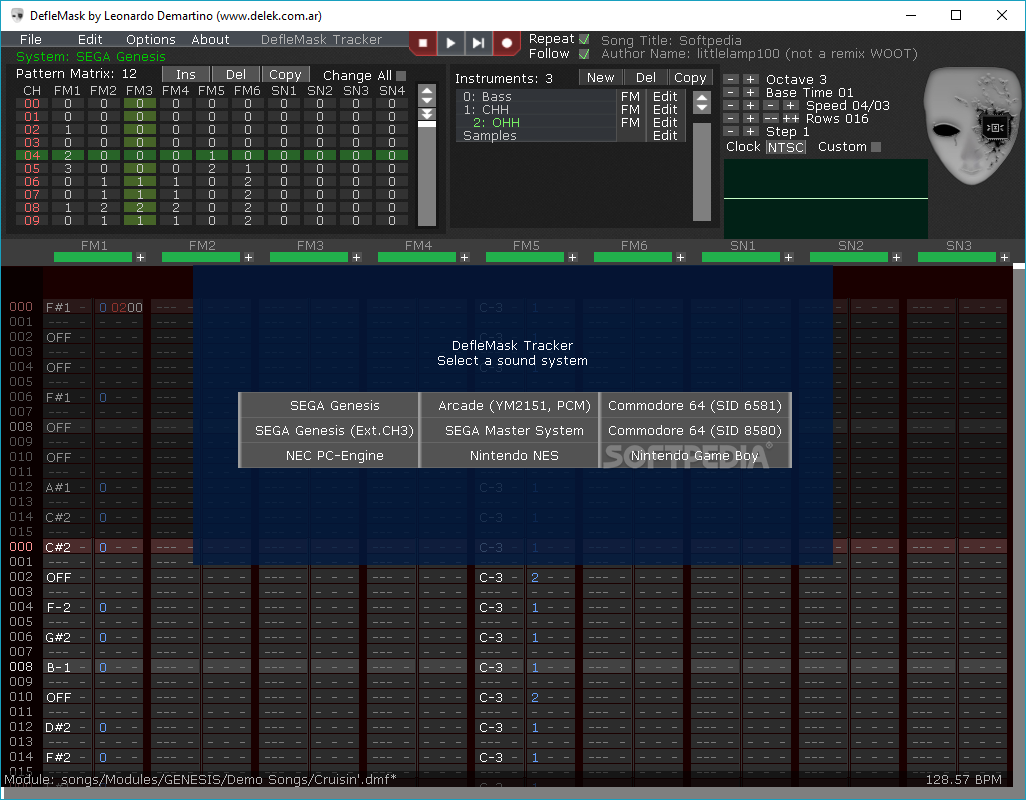The width and height of the screenshot is (1026, 800).
Task: Jump down with Pattern Matrix double-arrow icon
Action: tap(427, 114)
